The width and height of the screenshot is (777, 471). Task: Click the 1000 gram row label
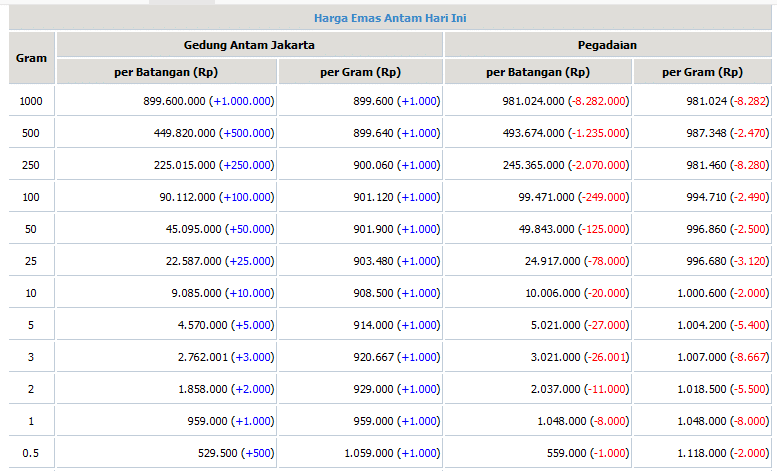31,101
